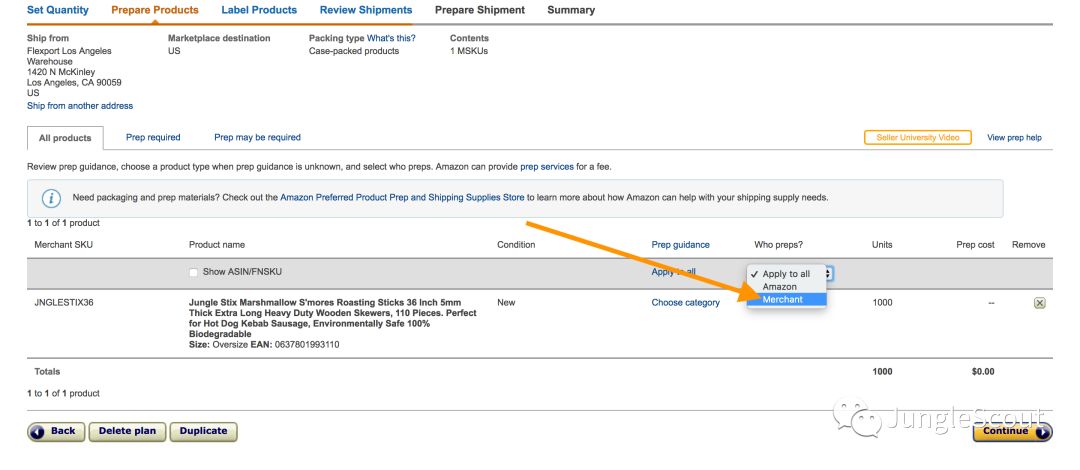Open the View prep help link
1080x470 pixels.
click(x=1014, y=137)
